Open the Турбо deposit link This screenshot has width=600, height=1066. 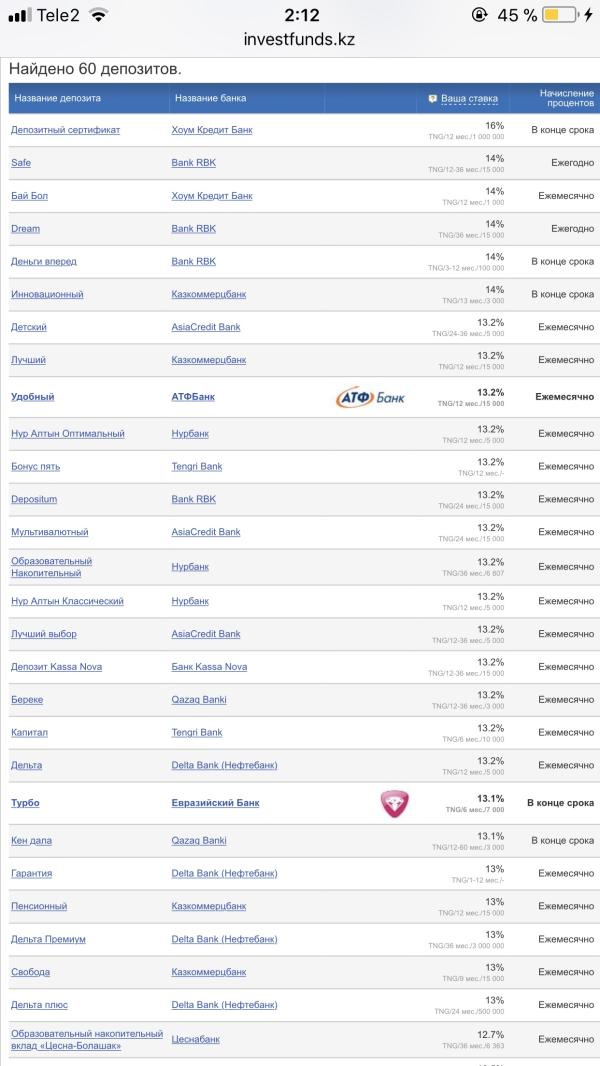[25, 803]
